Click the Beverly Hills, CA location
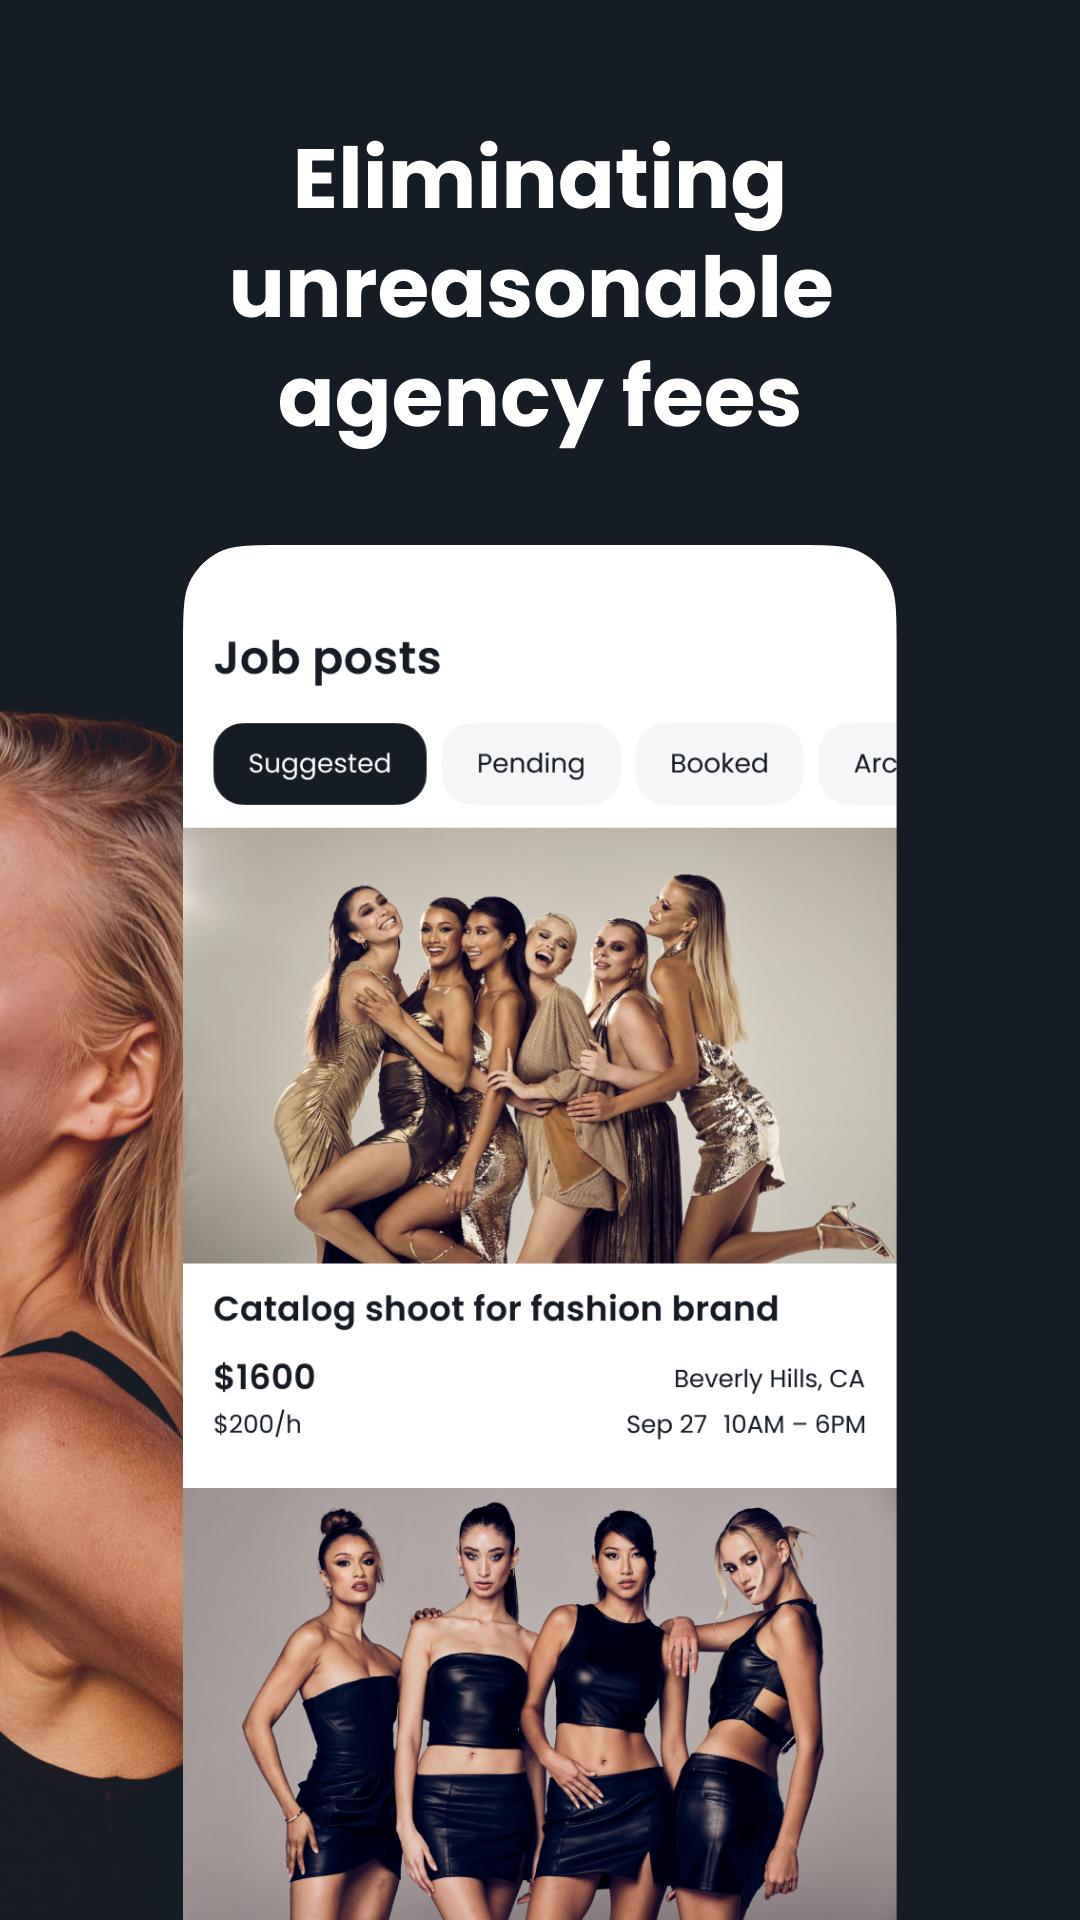1080x1920 pixels. (x=769, y=1379)
